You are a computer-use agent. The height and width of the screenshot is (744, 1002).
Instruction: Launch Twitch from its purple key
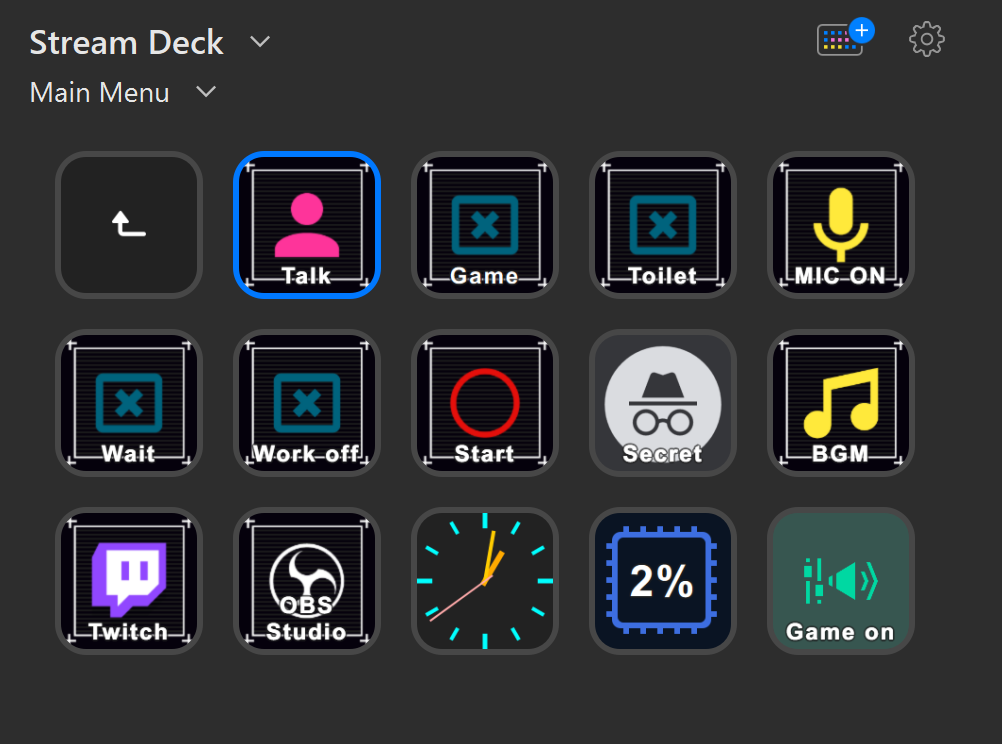click(129, 581)
